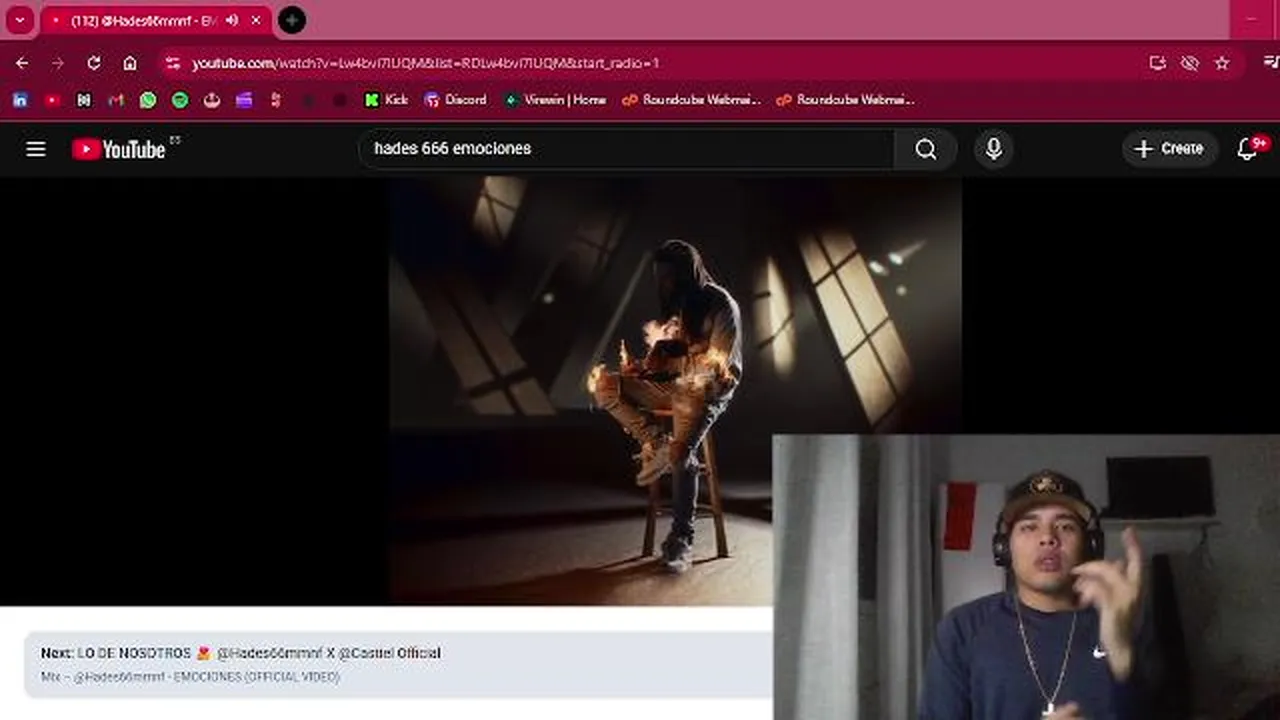1280x720 pixels.
Task: Click the search box with 'hades 666 emociones'
Action: tap(626, 148)
